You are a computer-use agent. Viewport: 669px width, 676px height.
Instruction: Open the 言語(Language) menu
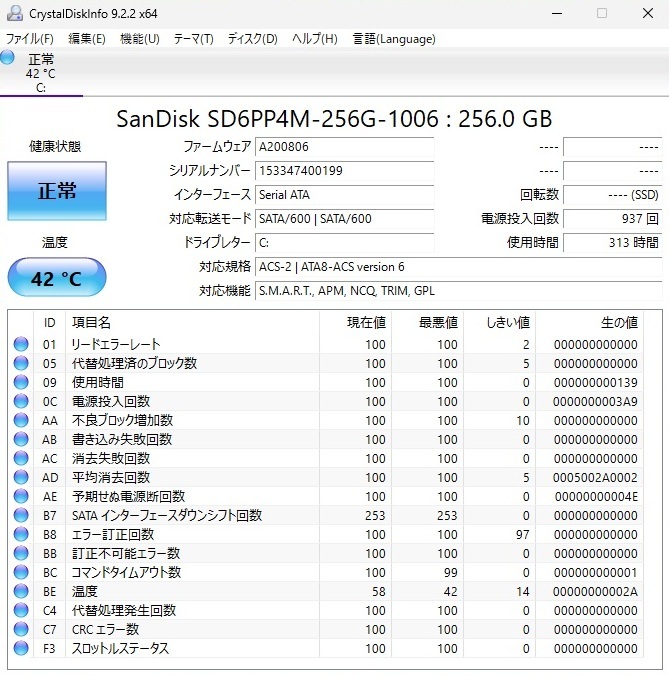394,39
